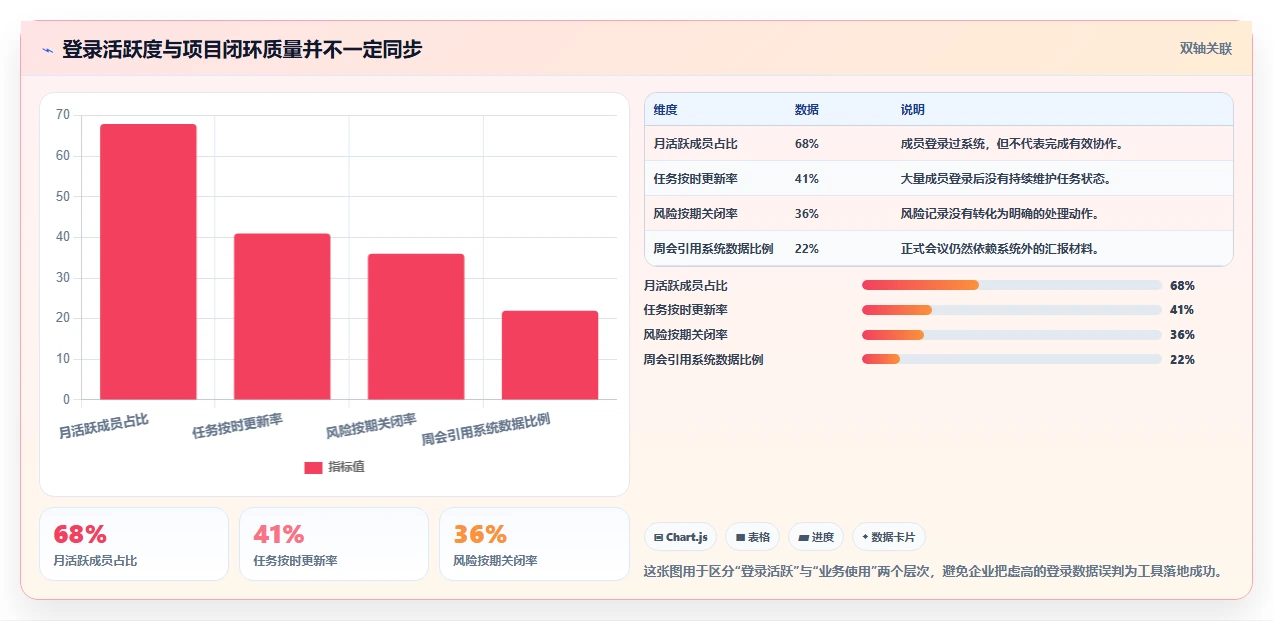Click the 数据 column header
The height and width of the screenshot is (621, 1273).
pos(807,110)
